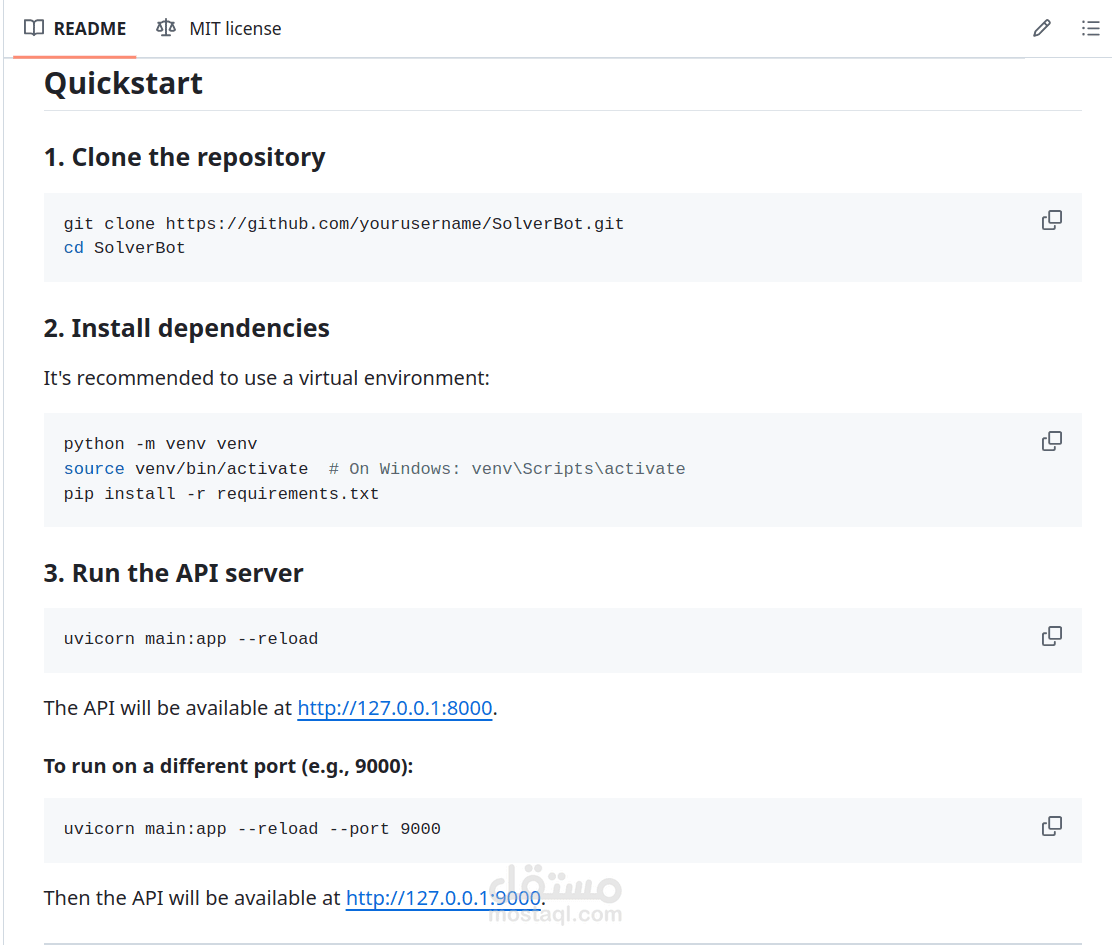Open the http://127.0.0.1:9000 link
This screenshot has height=945, width=1112.
pos(443,898)
